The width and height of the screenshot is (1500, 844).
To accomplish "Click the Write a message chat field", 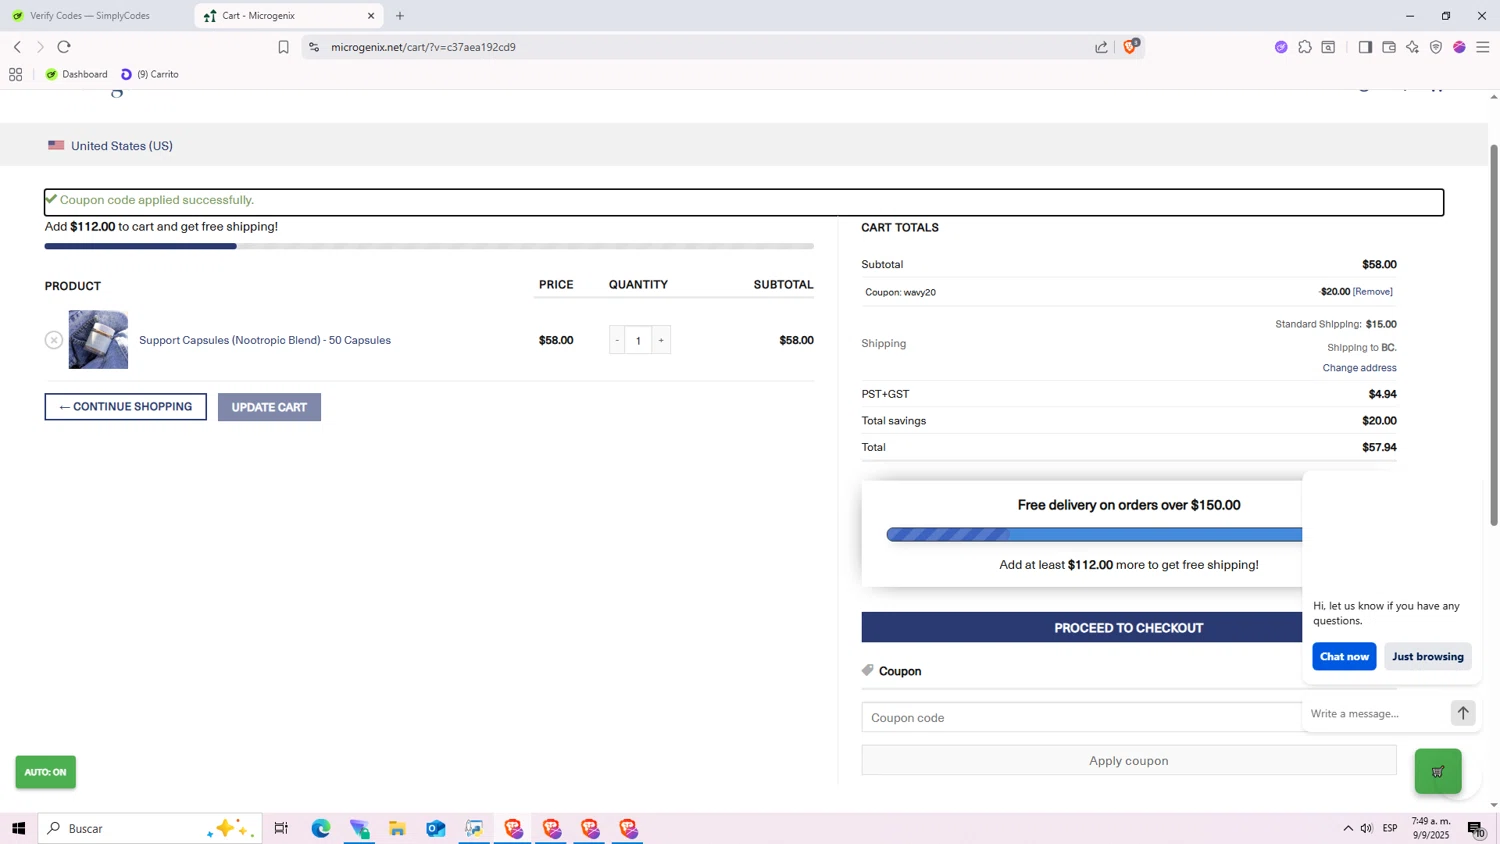I will point(1375,714).
